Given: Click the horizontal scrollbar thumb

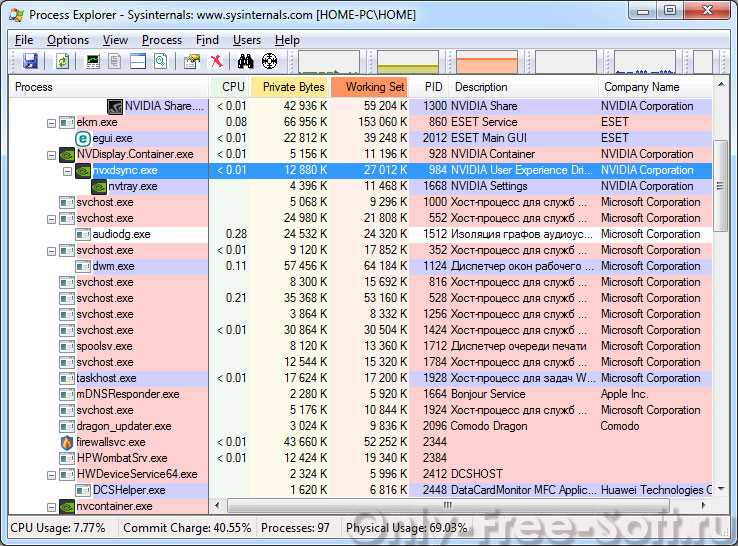Looking at the screenshot, I should tap(448, 506).
